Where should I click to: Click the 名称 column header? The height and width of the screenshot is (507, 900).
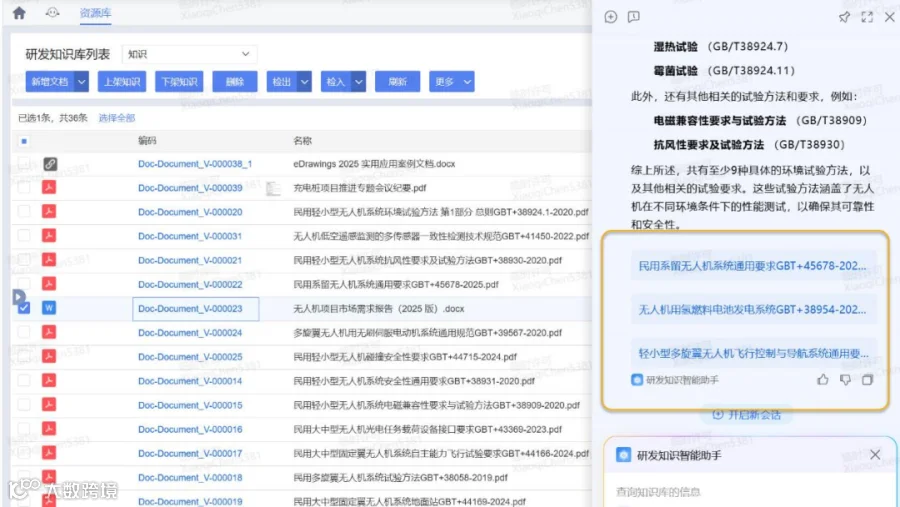click(302, 141)
